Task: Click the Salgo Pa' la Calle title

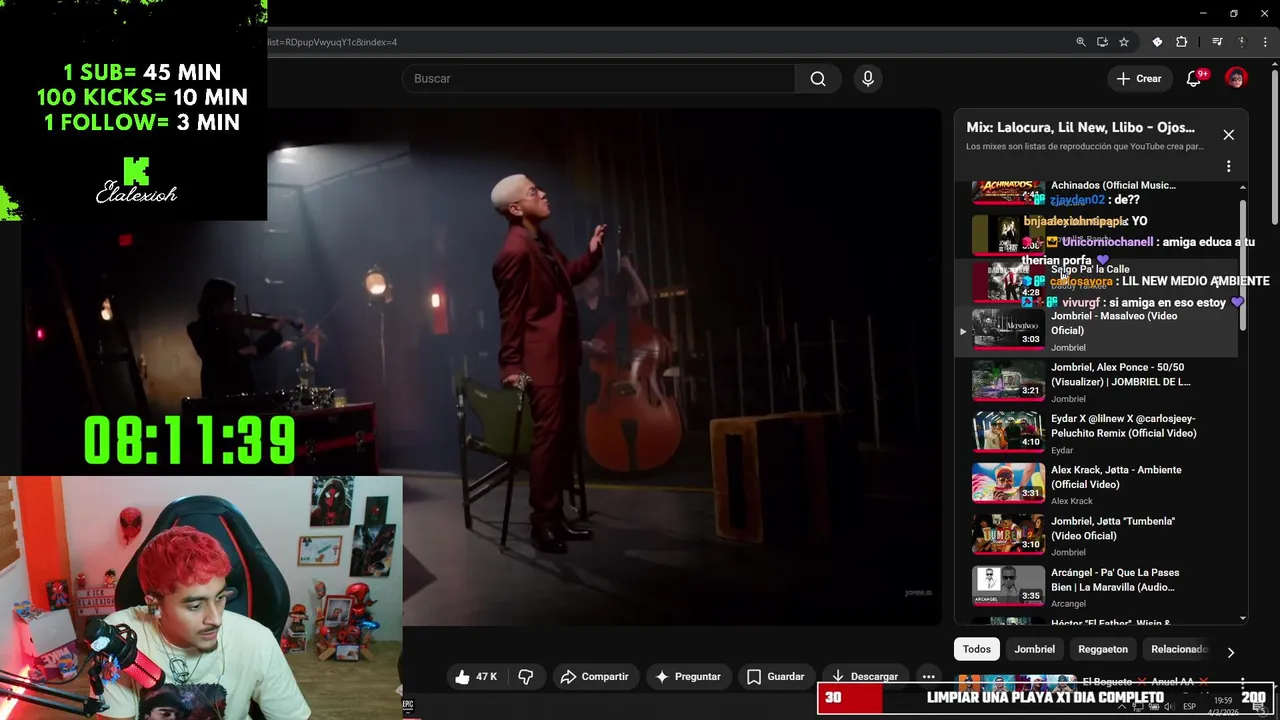Action: point(1090,269)
